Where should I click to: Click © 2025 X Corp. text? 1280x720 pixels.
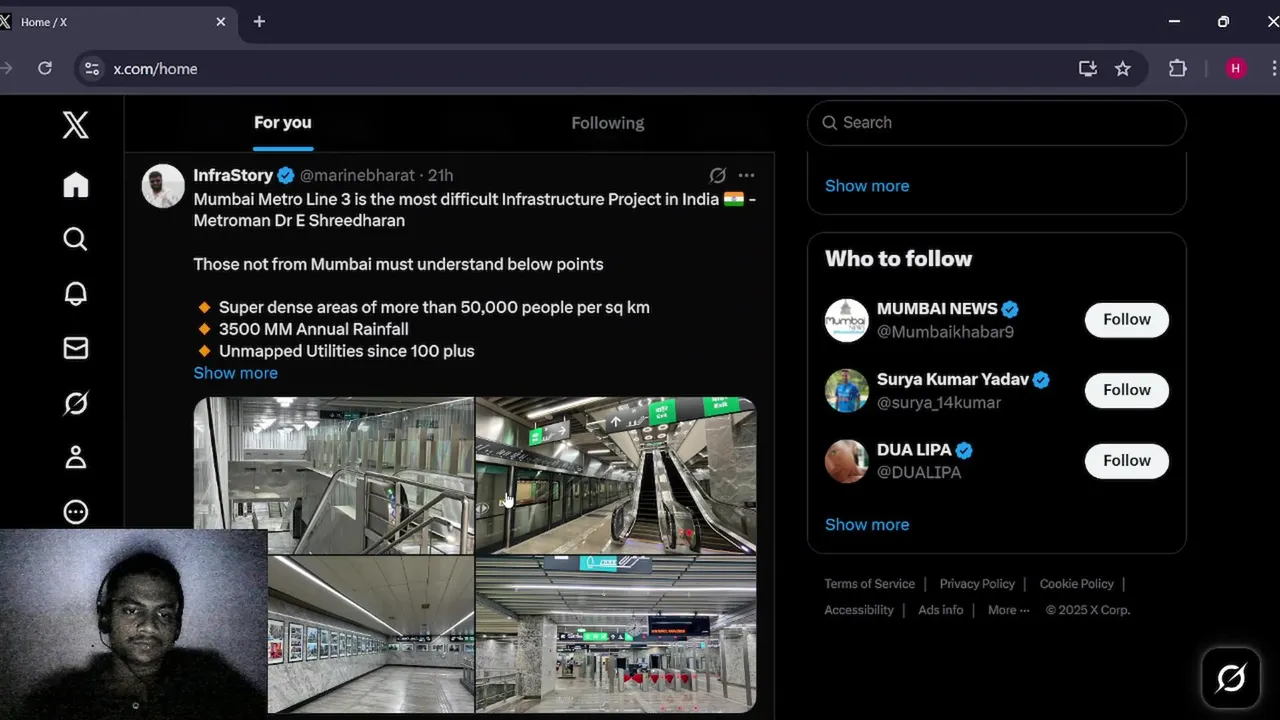click(x=1088, y=610)
